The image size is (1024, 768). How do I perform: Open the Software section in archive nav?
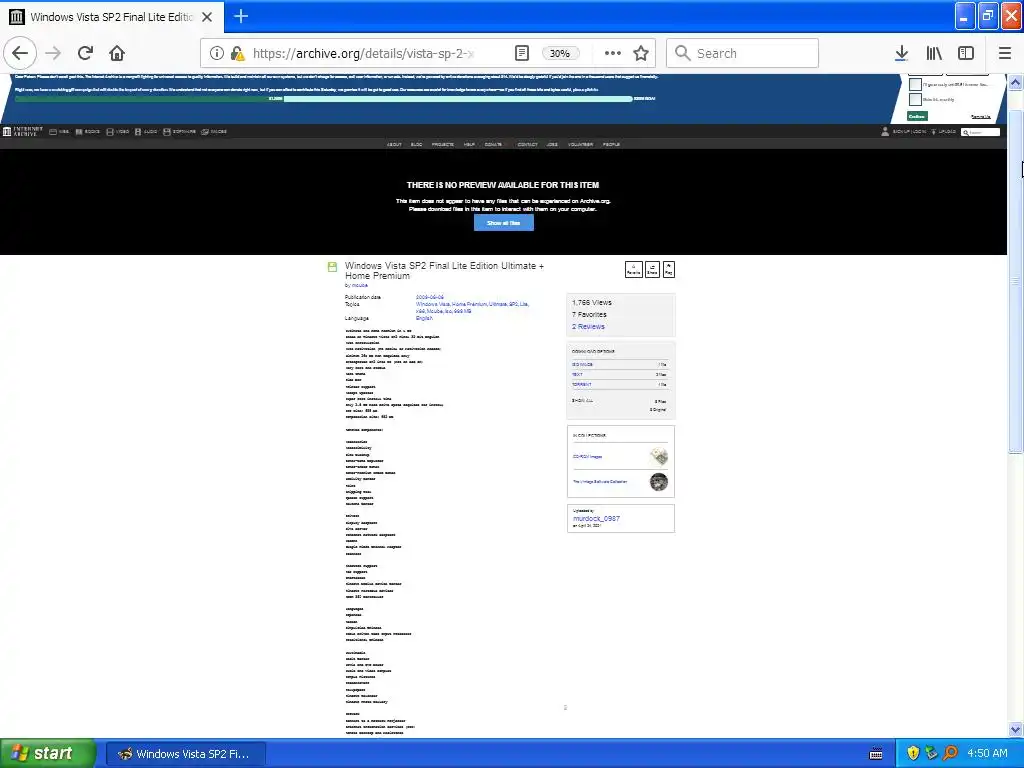click(180, 132)
